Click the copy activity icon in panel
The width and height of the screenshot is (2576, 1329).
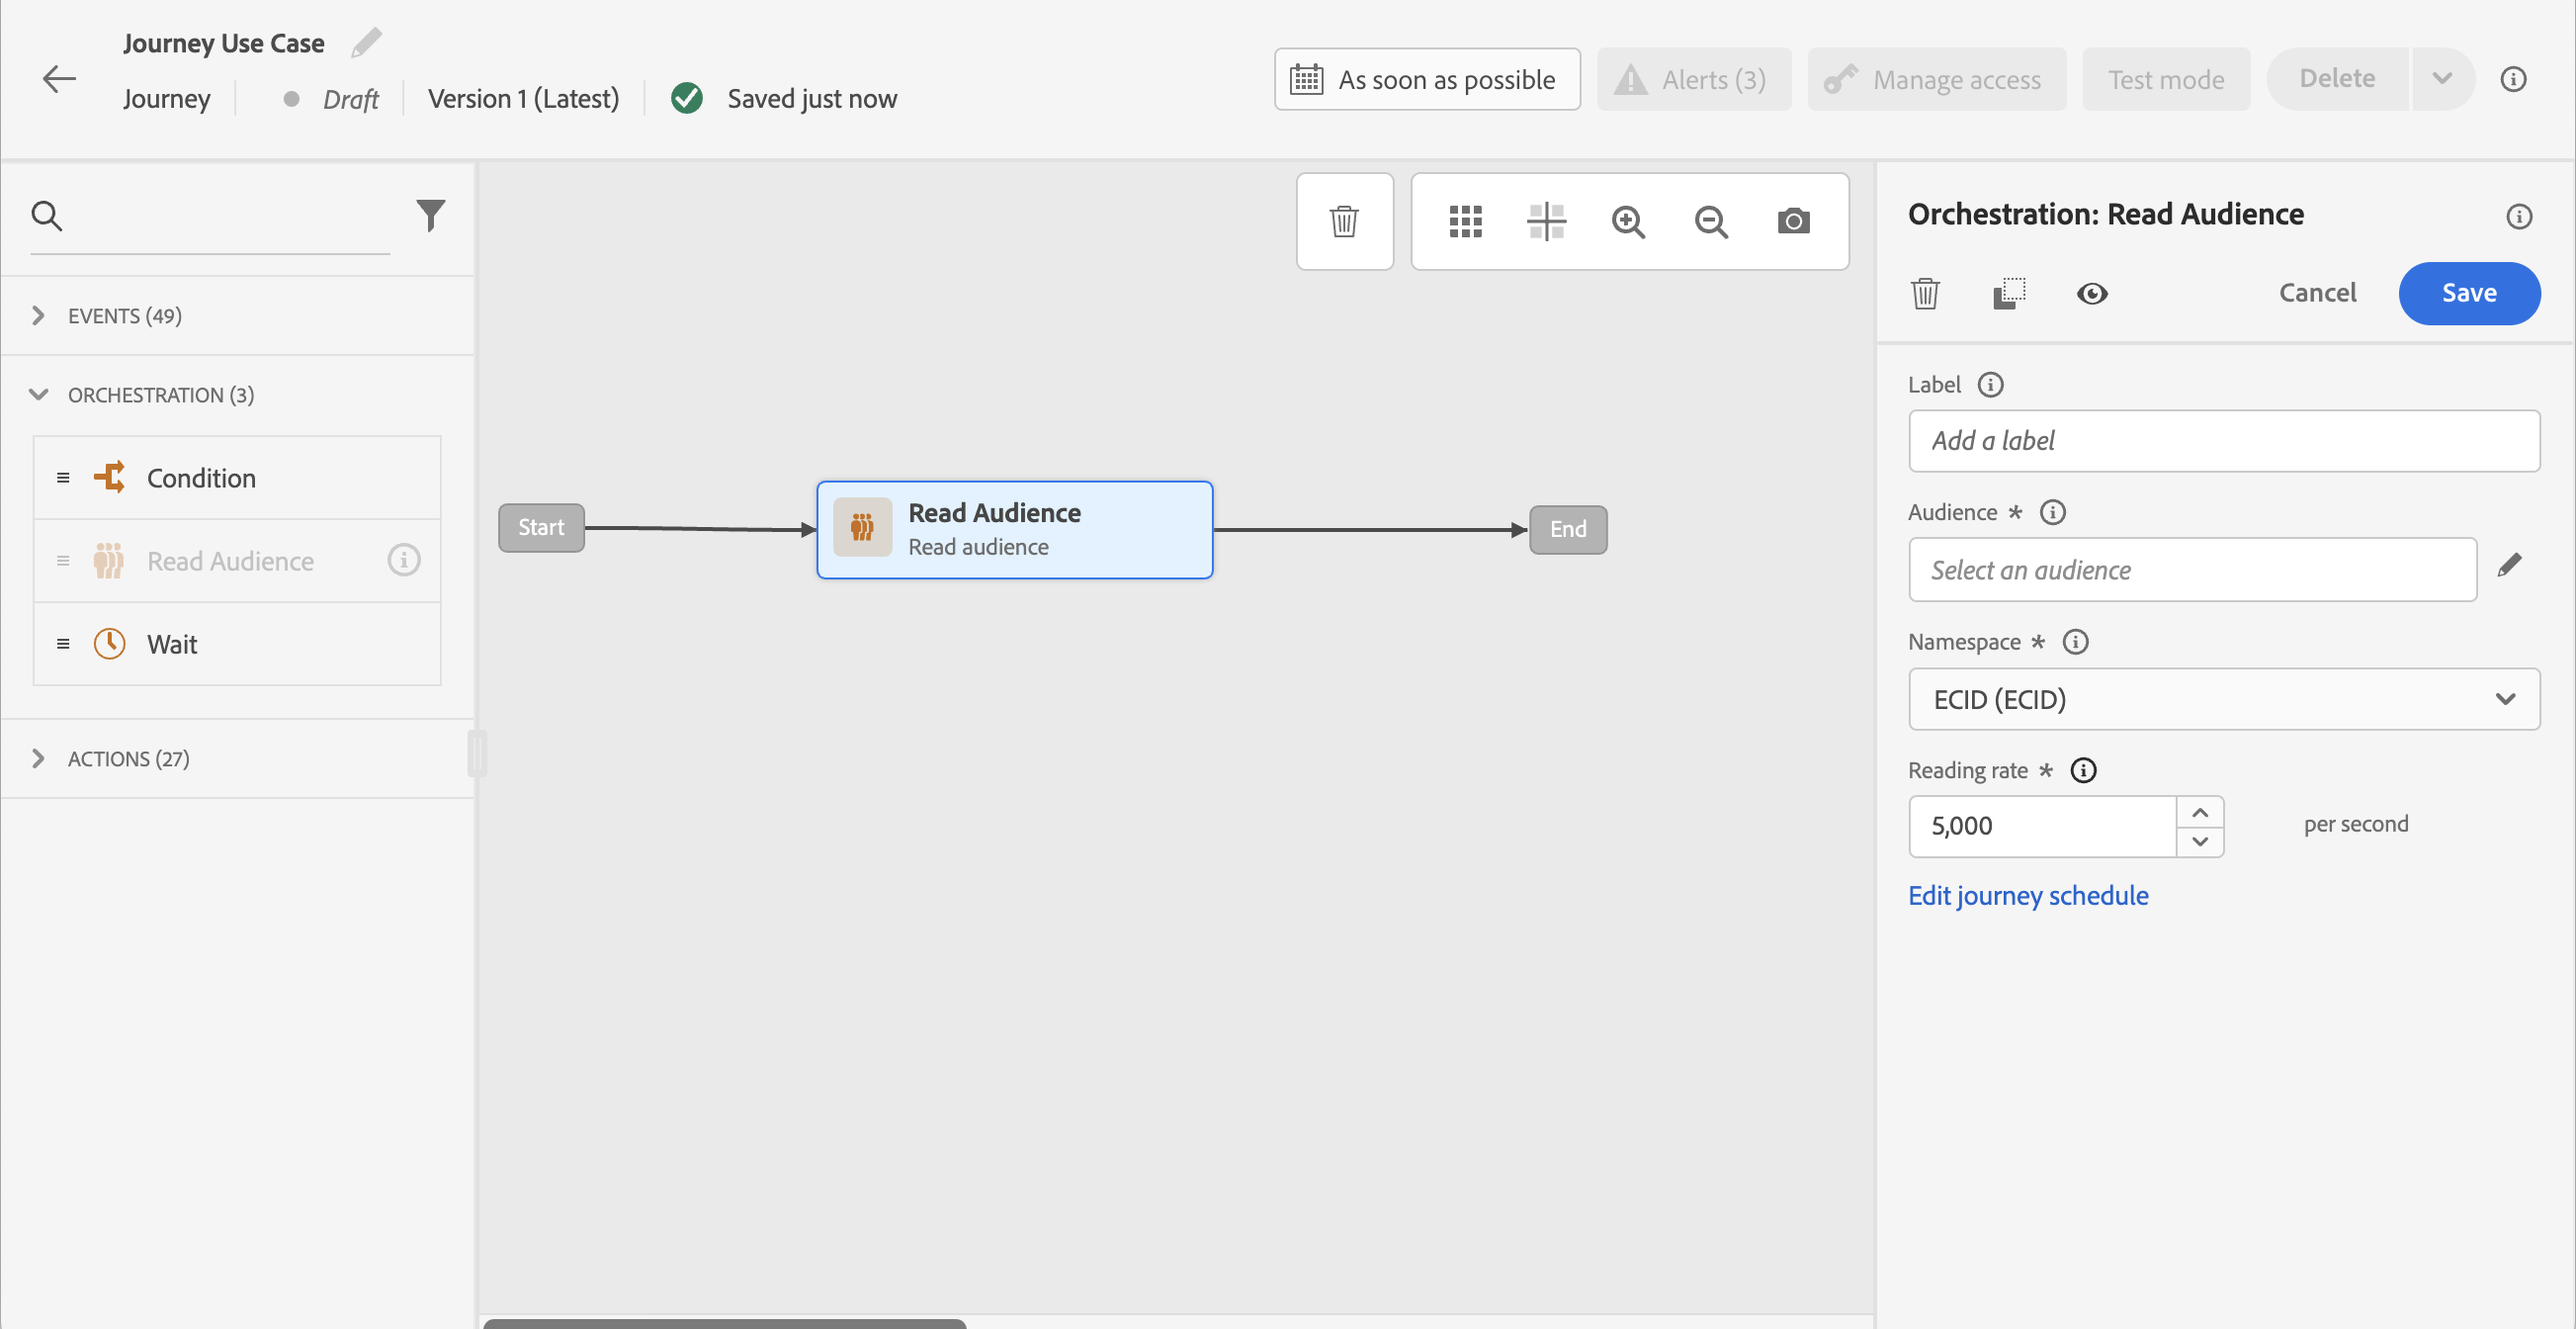pyautogui.click(x=2009, y=293)
